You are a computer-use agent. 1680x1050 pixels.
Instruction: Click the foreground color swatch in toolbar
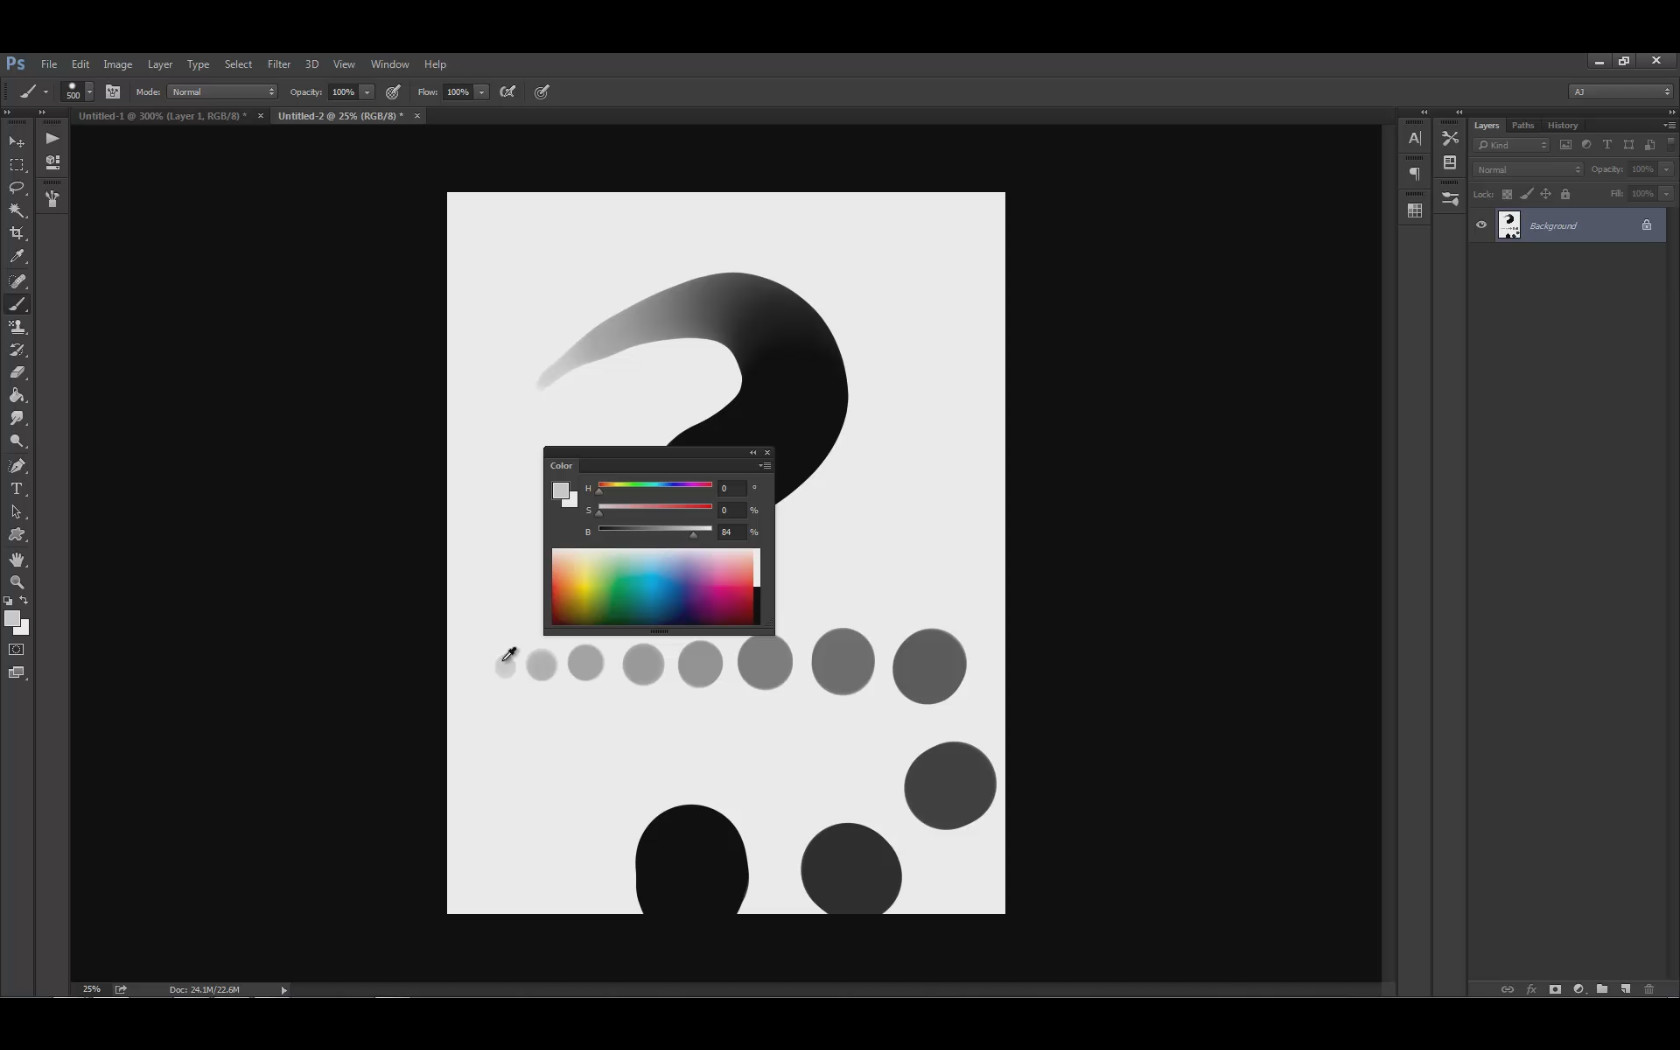[12, 619]
